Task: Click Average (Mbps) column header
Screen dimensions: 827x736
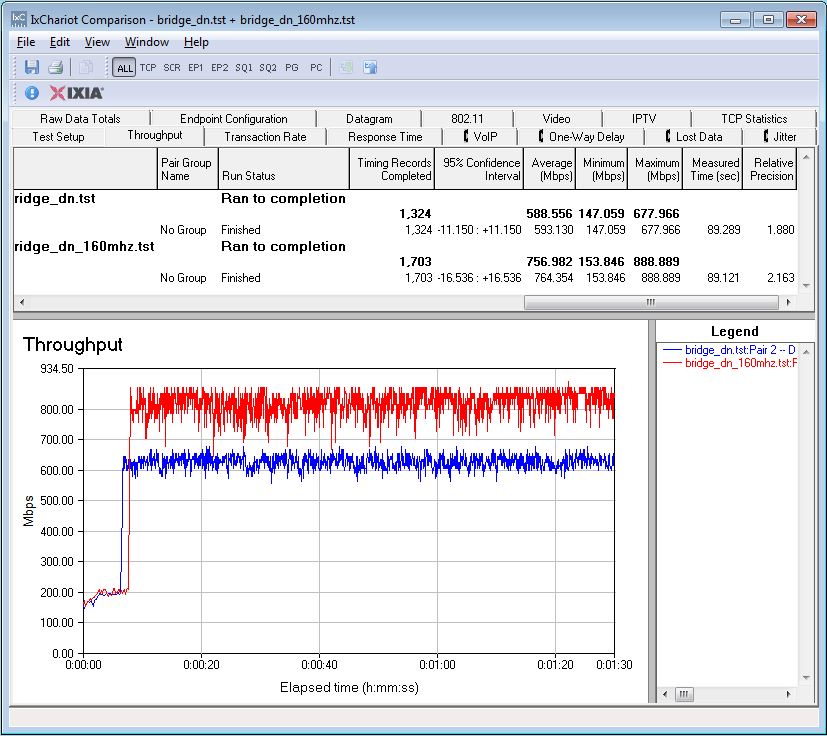Action: 550,169
